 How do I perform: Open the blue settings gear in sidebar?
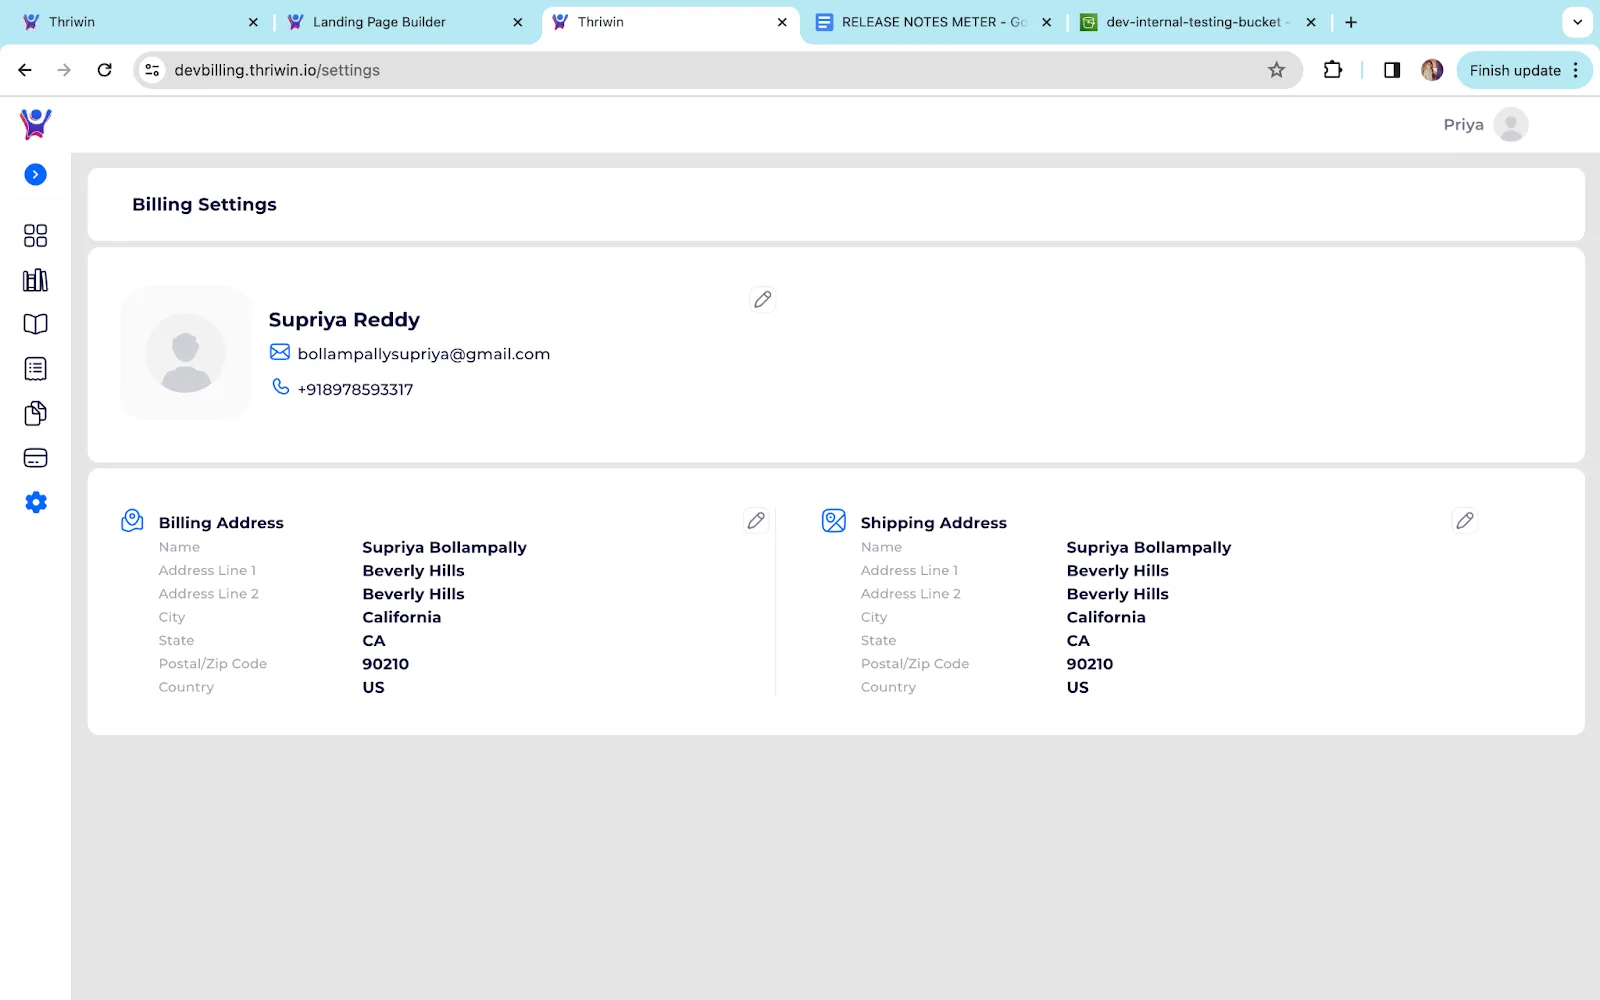coord(36,502)
